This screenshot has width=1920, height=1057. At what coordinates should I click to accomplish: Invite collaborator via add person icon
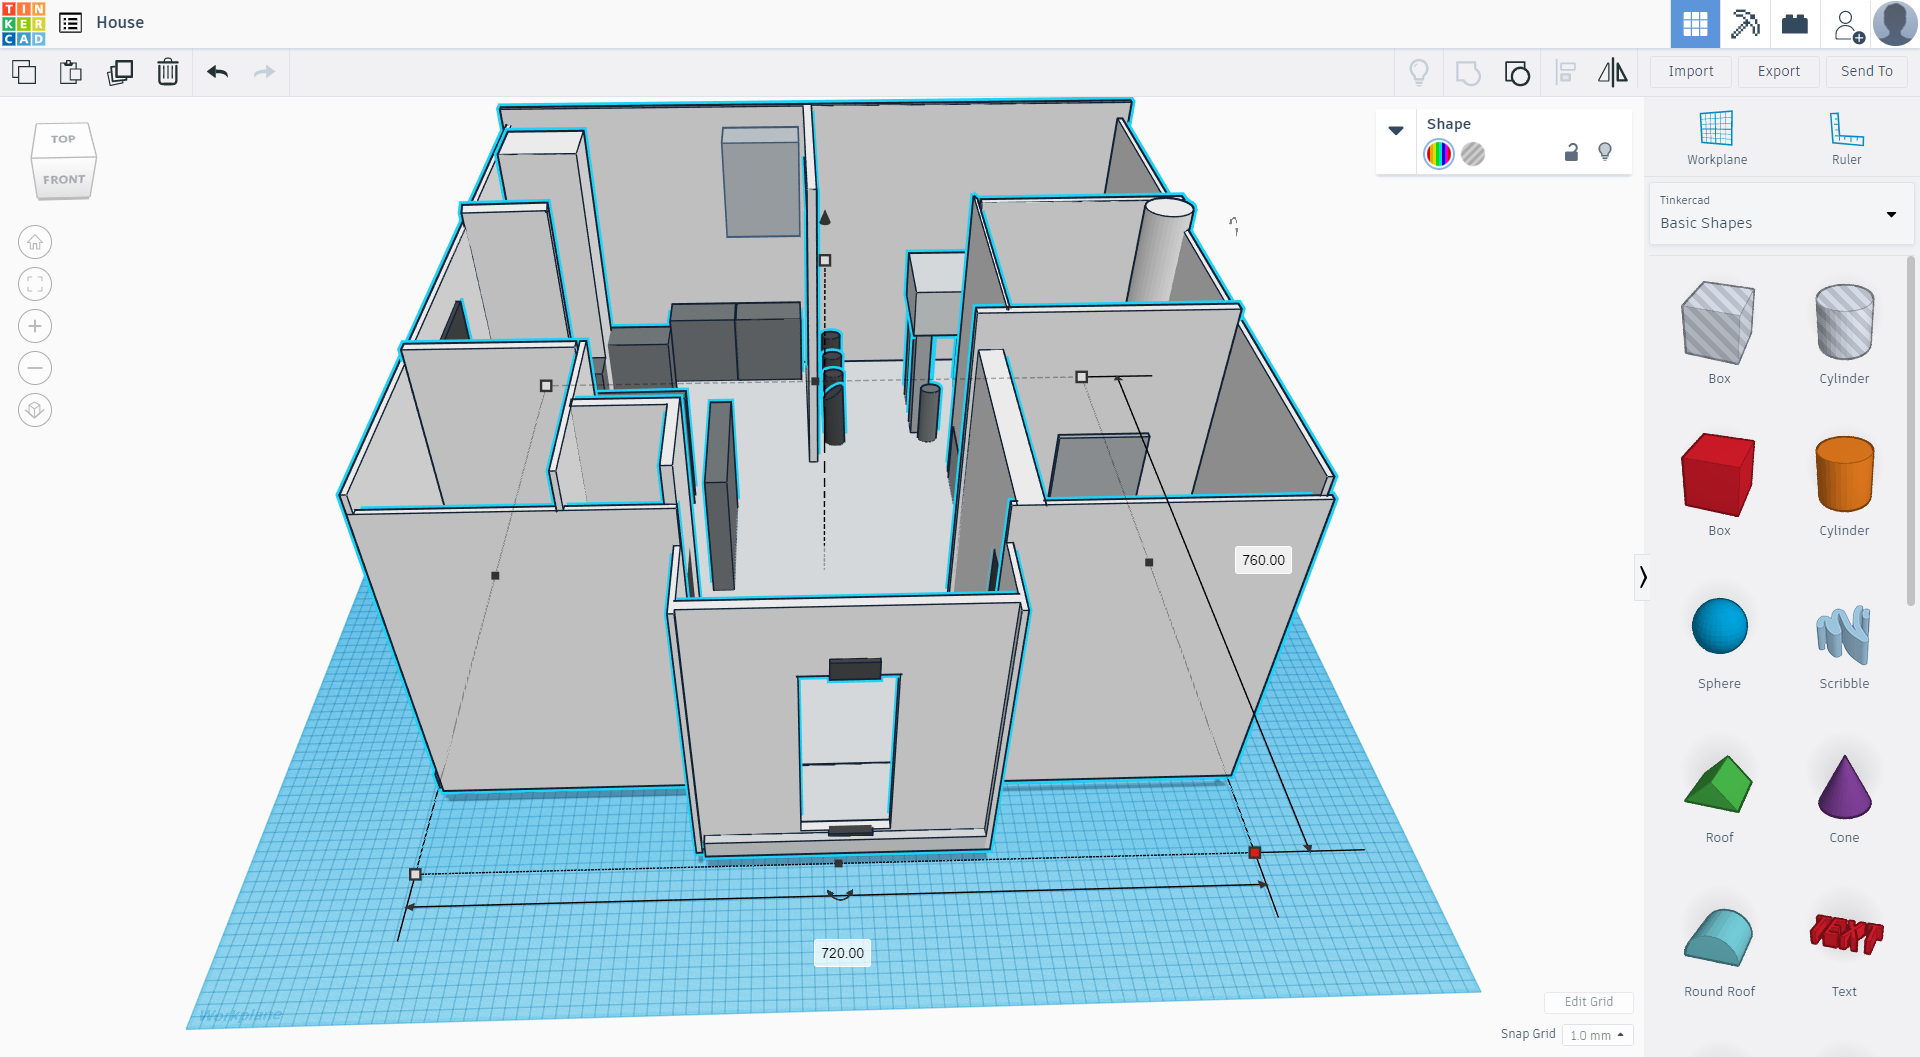pyautogui.click(x=1847, y=25)
